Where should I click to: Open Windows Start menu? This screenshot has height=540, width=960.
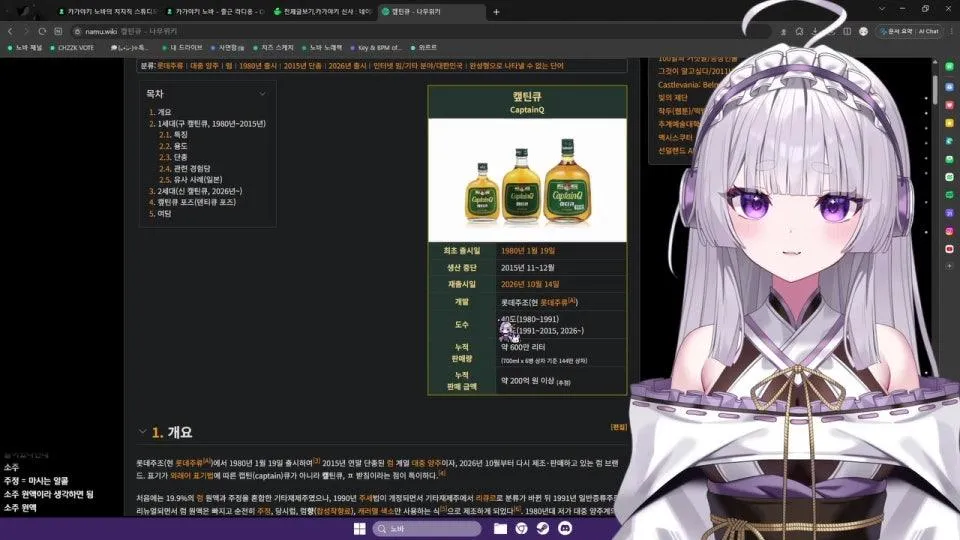click(359, 528)
